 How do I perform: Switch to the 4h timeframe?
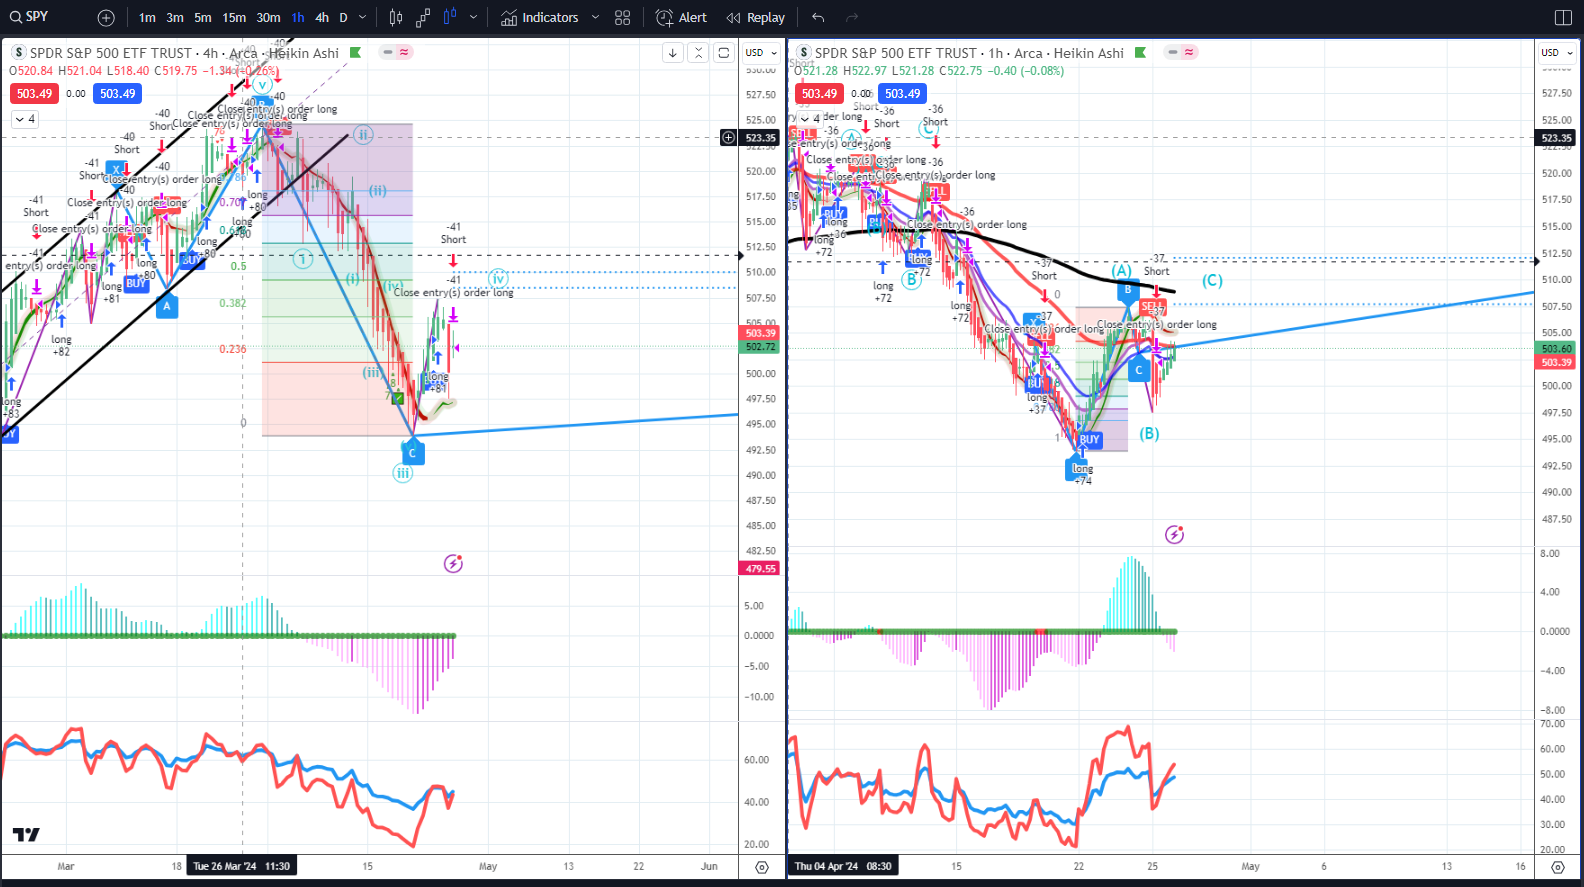point(322,18)
